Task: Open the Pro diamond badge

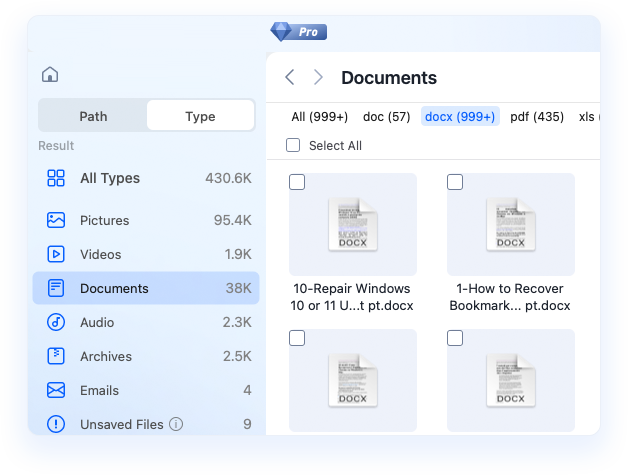Action: (298, 32)
